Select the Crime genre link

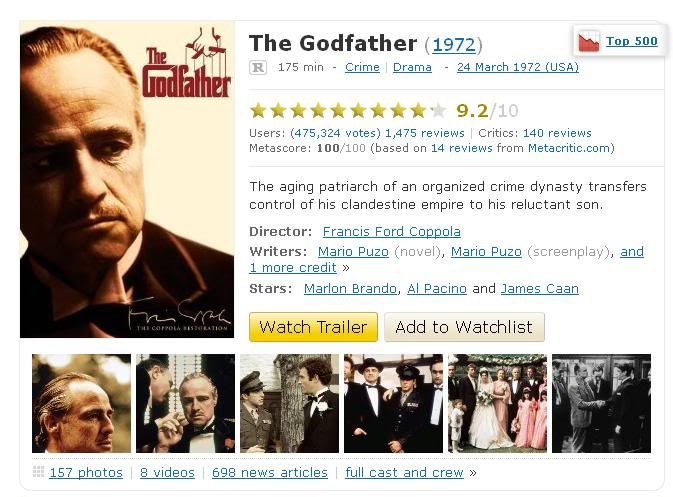point(362,67)
